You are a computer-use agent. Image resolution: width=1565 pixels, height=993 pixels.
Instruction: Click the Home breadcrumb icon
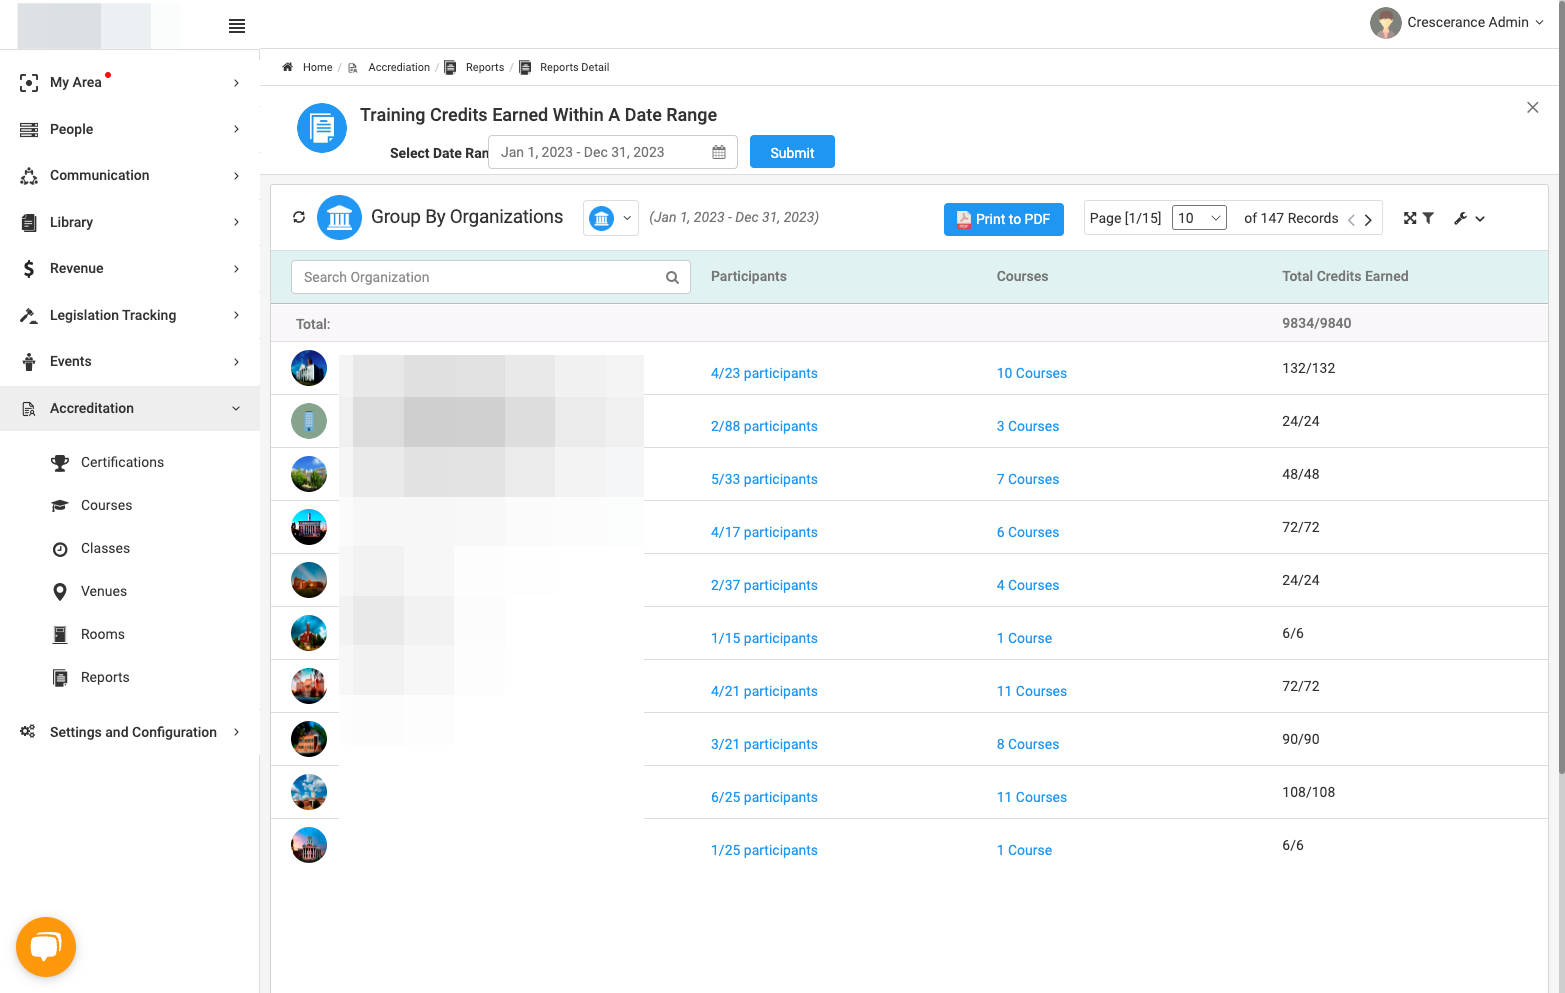coord(288,67)
